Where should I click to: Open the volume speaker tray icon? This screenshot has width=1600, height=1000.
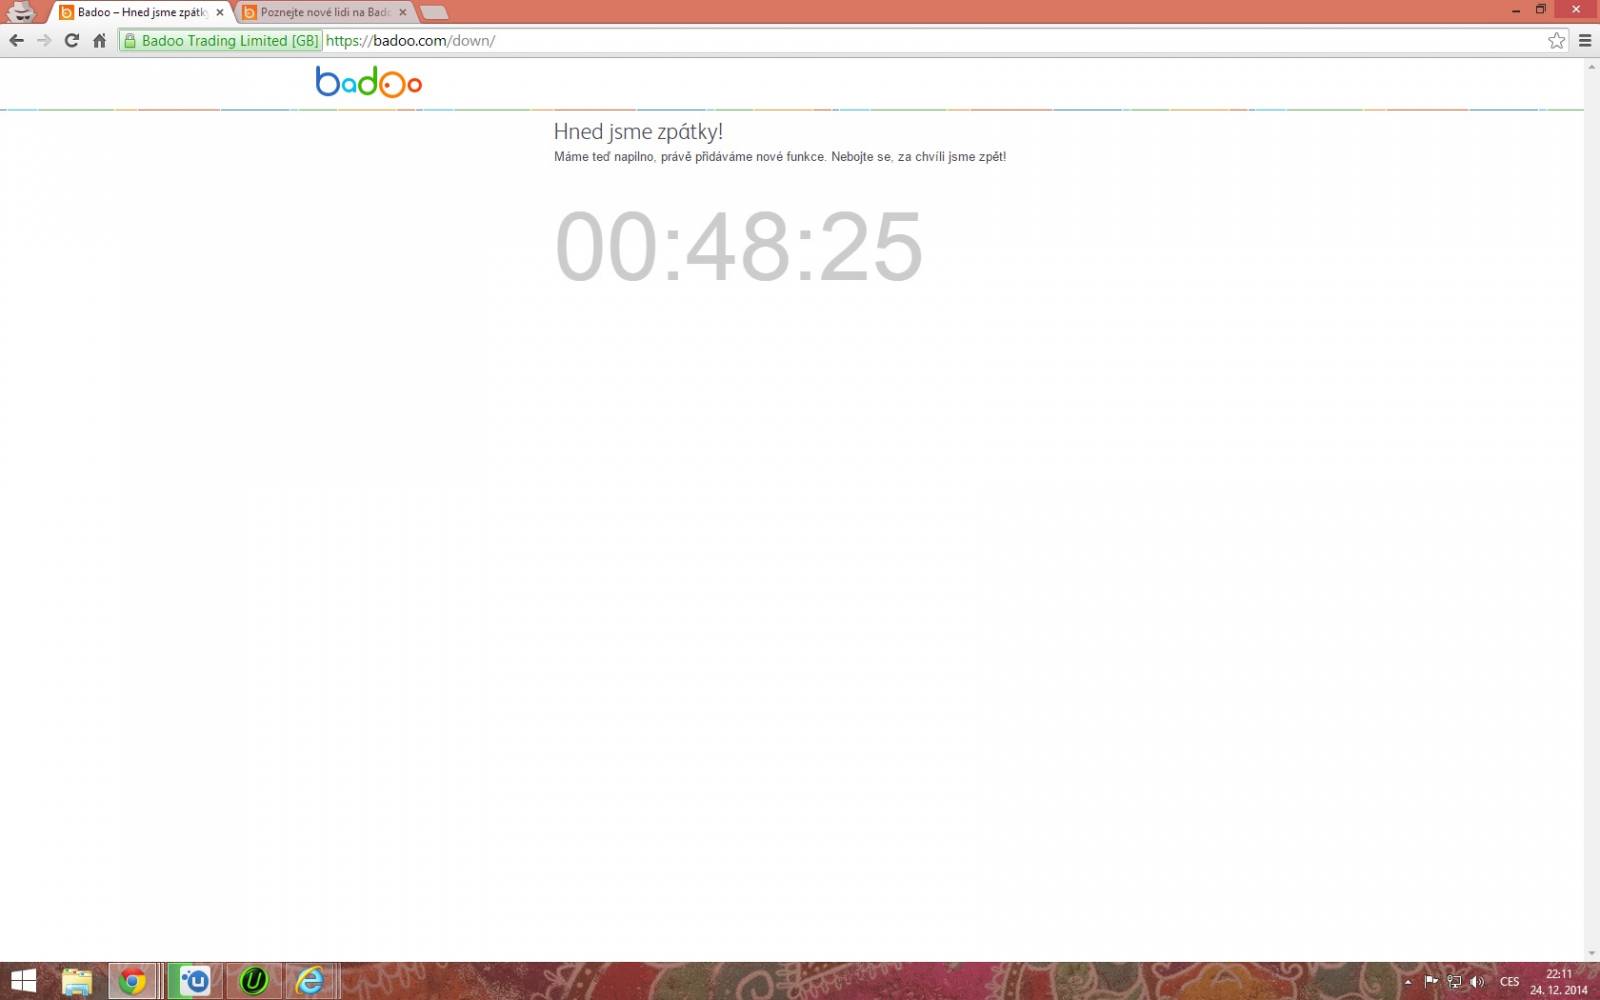[1477, 982]
